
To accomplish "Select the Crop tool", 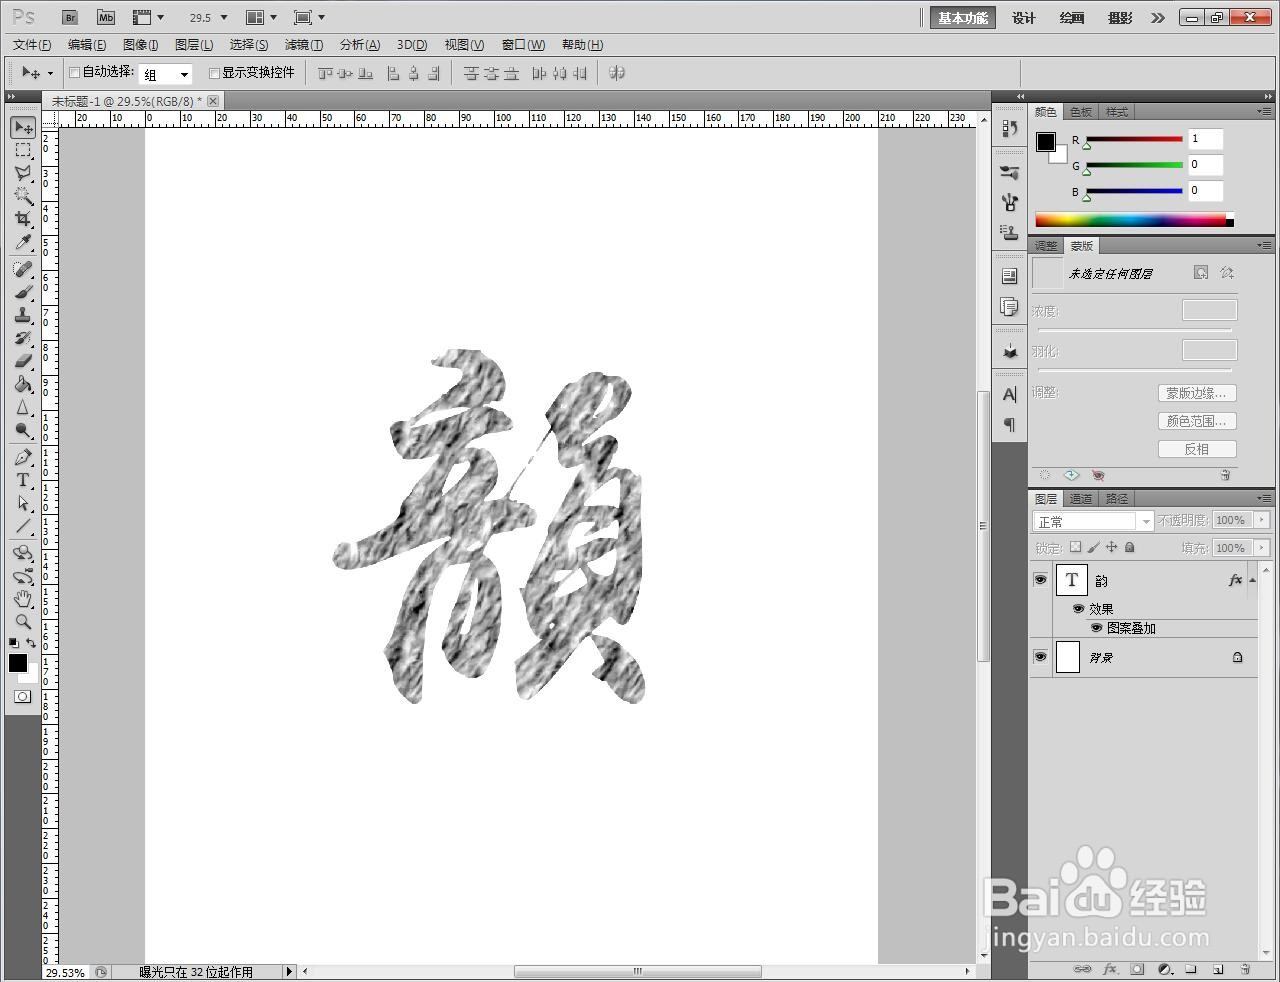I will coord(23,219).
